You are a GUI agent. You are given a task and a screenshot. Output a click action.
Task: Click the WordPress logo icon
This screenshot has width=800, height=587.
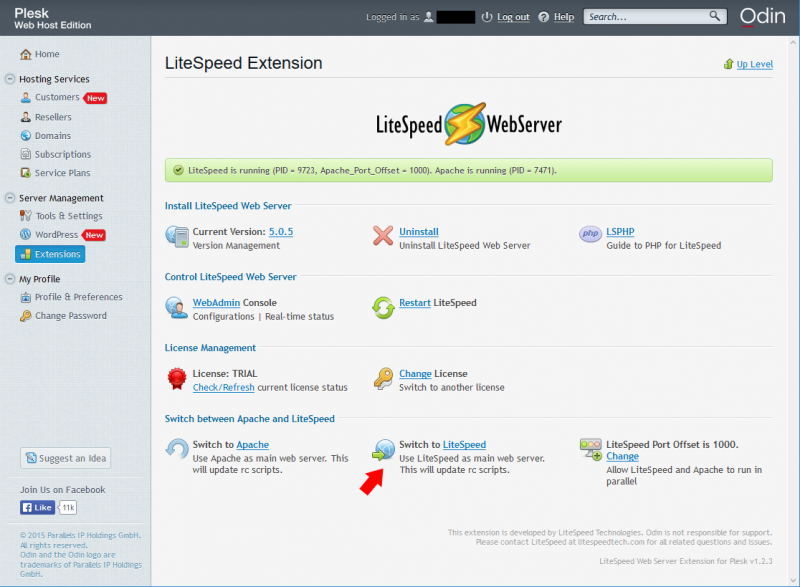(26, 235)
